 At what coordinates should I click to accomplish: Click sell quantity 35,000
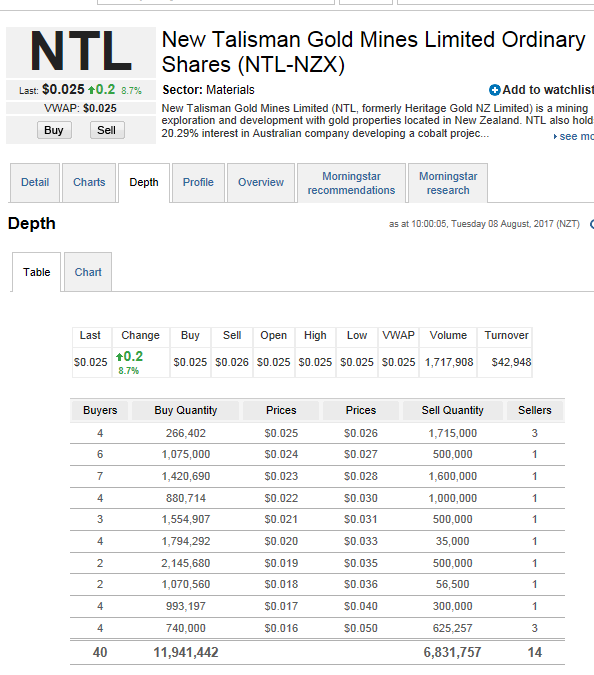pyautogui.click(x=452, y=542)
